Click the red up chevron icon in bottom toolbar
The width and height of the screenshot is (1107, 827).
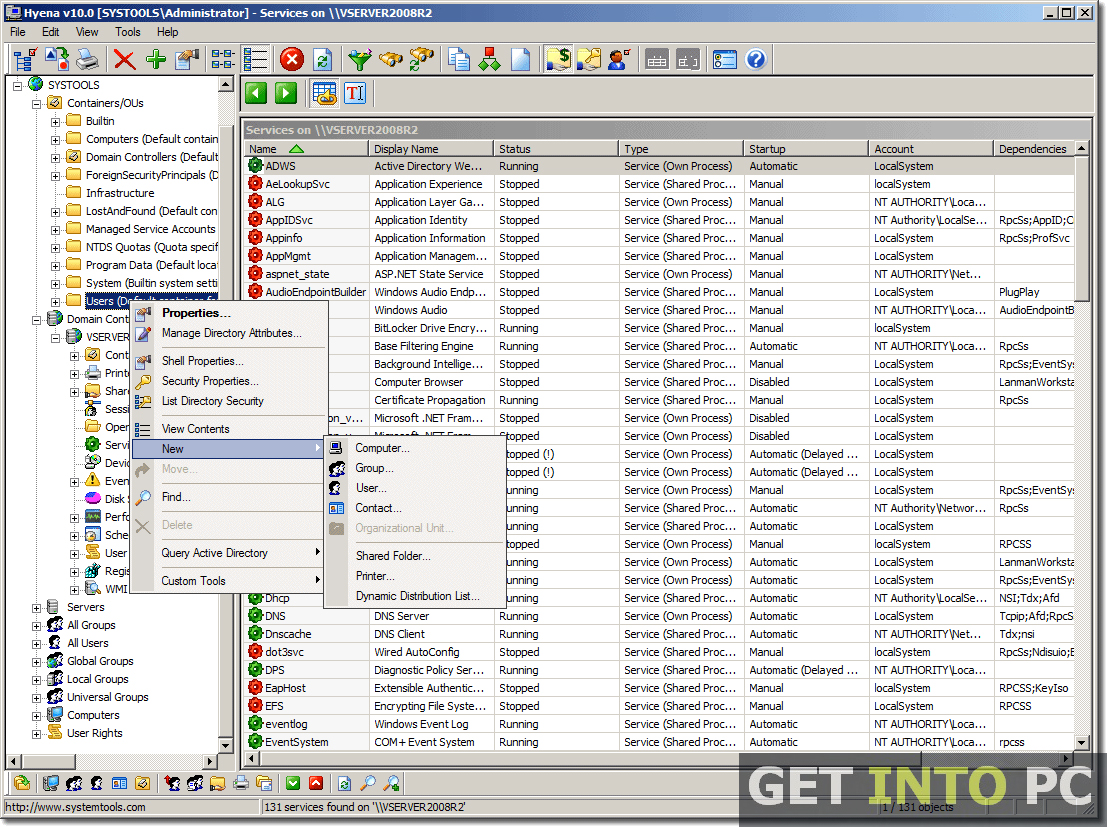pyautogui.click(x=316, y=783)
